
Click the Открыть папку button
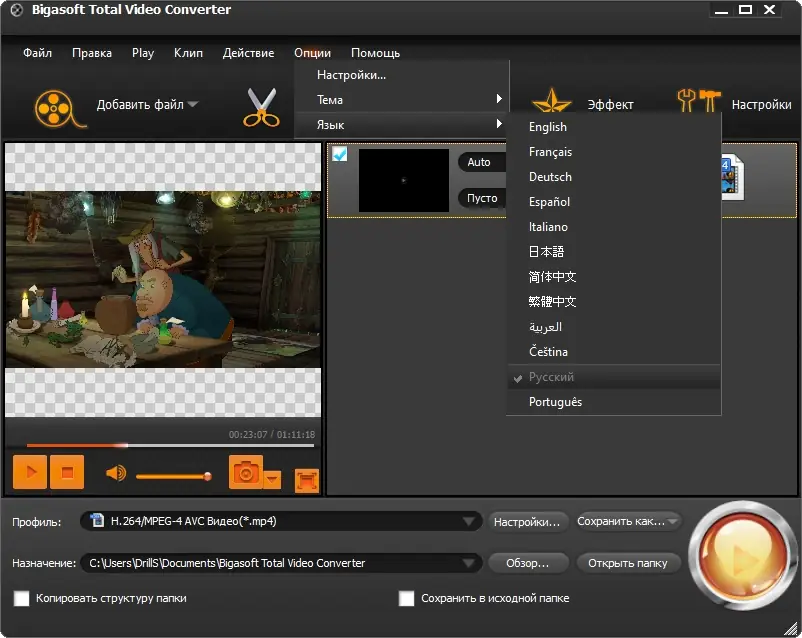(x=629, y=563)
